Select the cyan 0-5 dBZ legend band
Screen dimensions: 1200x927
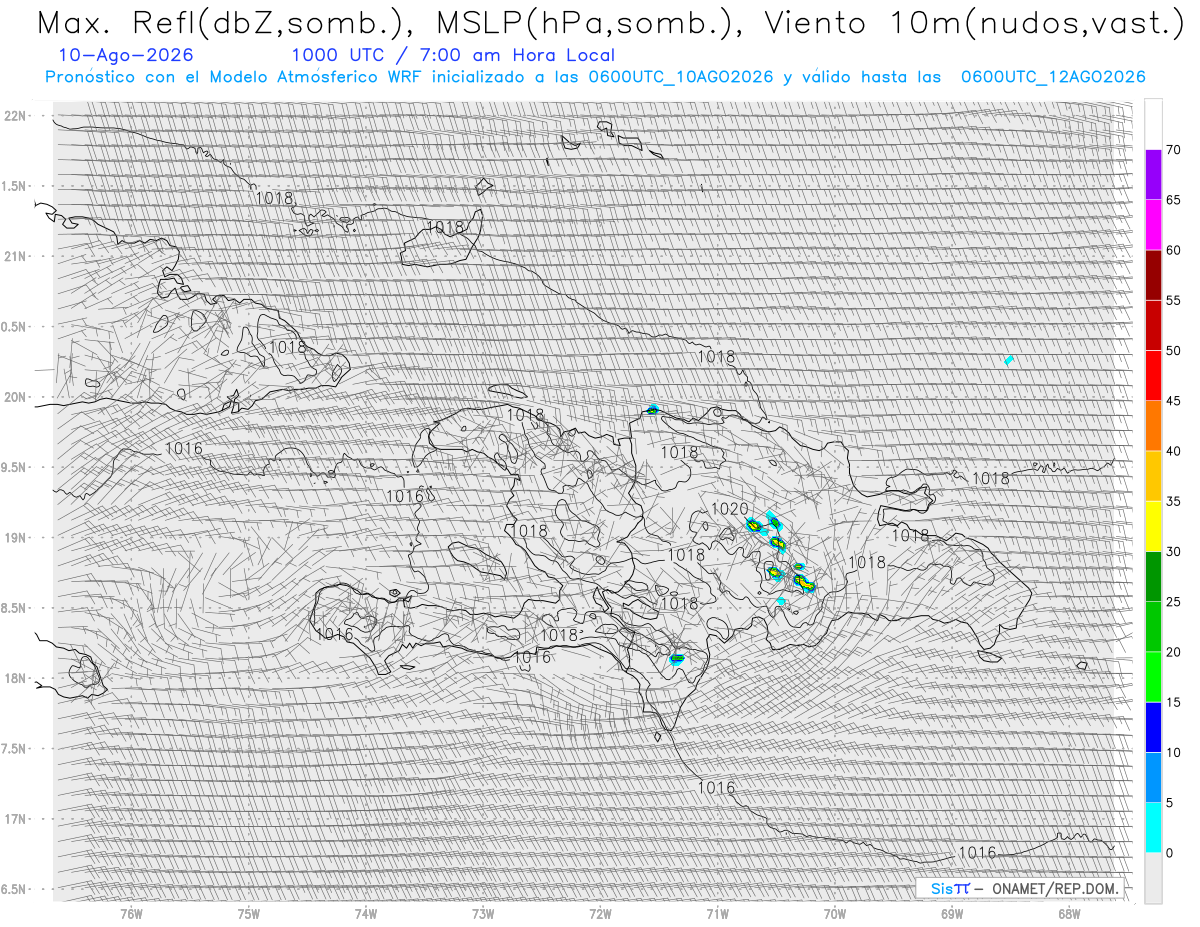click(x=1153, y=827)
